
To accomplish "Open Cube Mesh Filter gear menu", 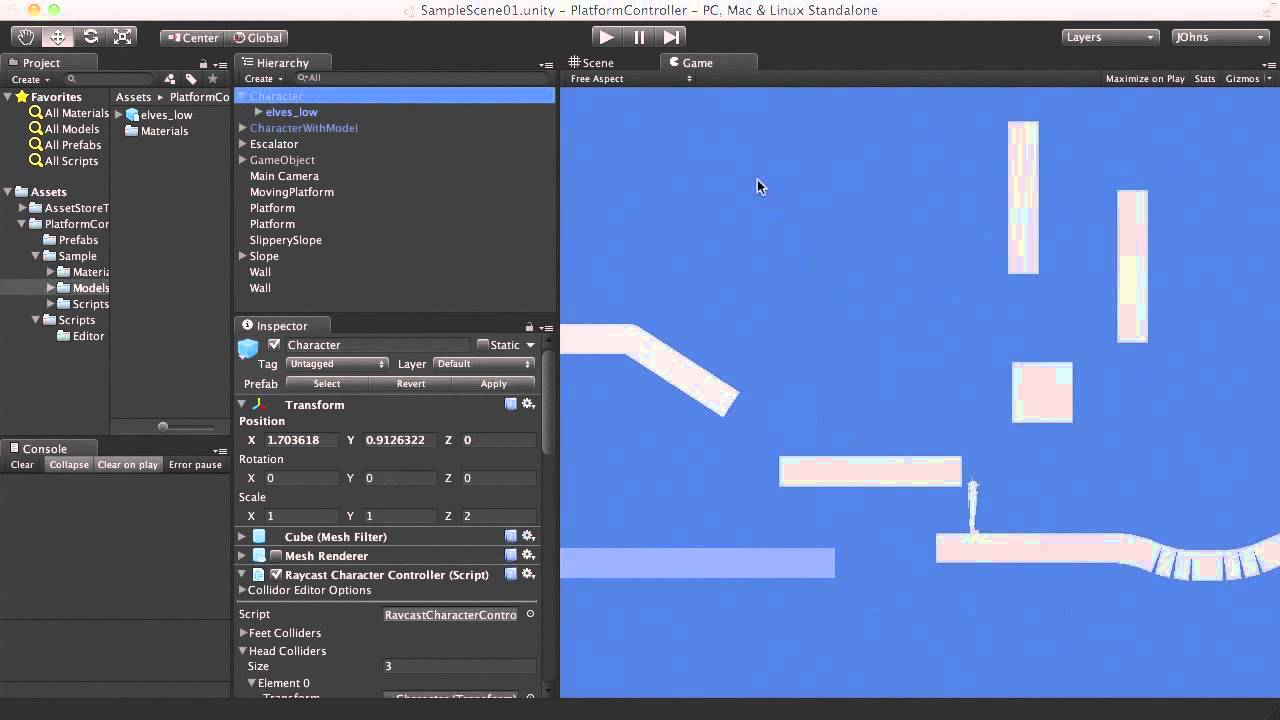I will (x=529, y=536).
